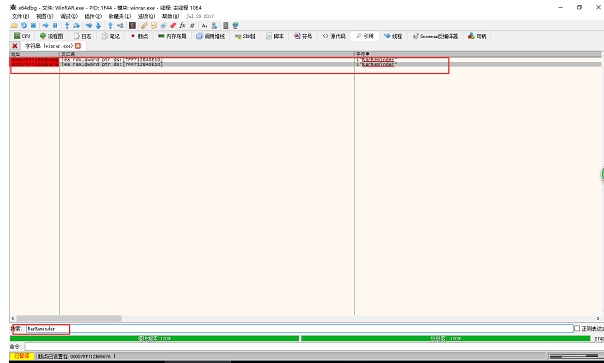Image resolution: width=604 pixels, height=363 pixels.
Task: Click the fx functions icon
Action: (183, 25)
